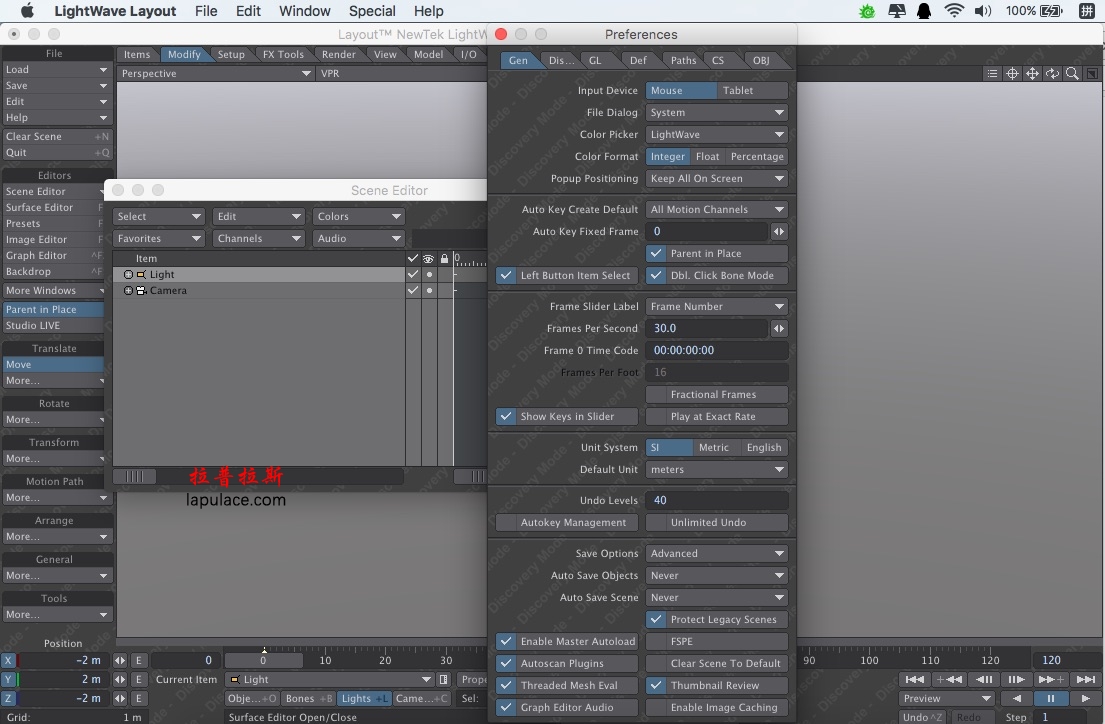Disable Autoscan Plugins checkbox
The height and width of the screenshot is (724, 1105).
coord(567,663)
